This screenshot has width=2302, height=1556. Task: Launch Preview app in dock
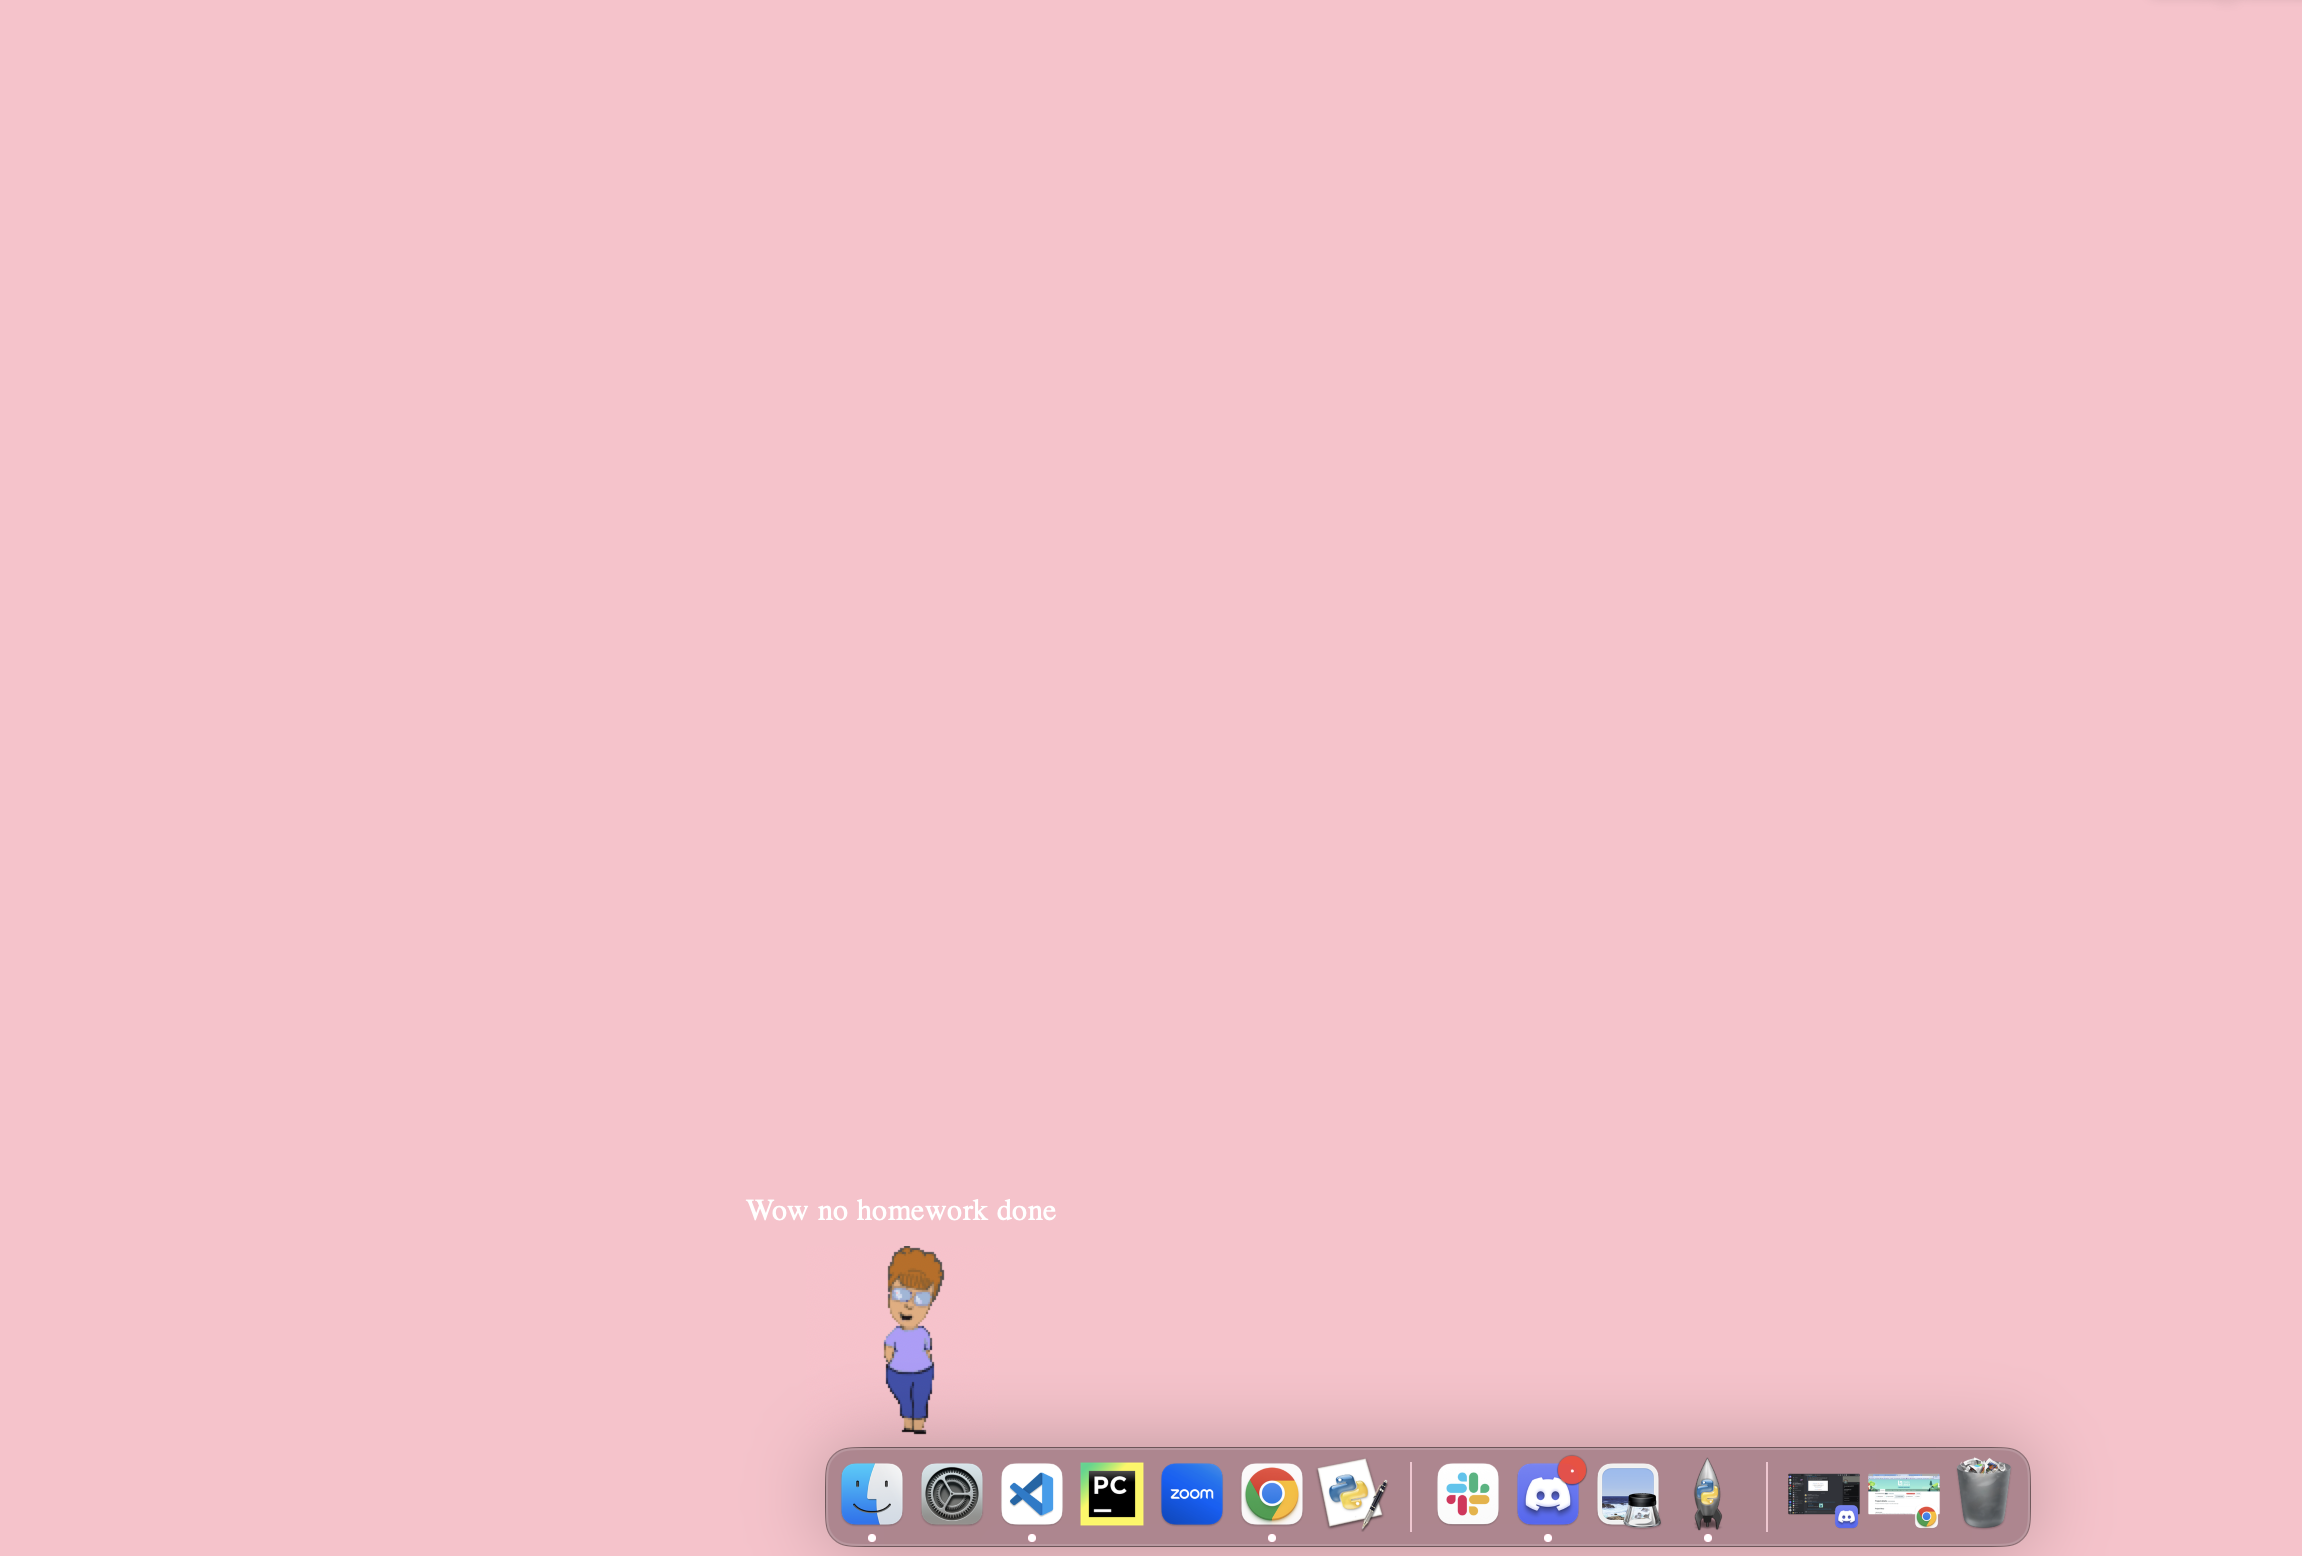pos(1627,1494)
